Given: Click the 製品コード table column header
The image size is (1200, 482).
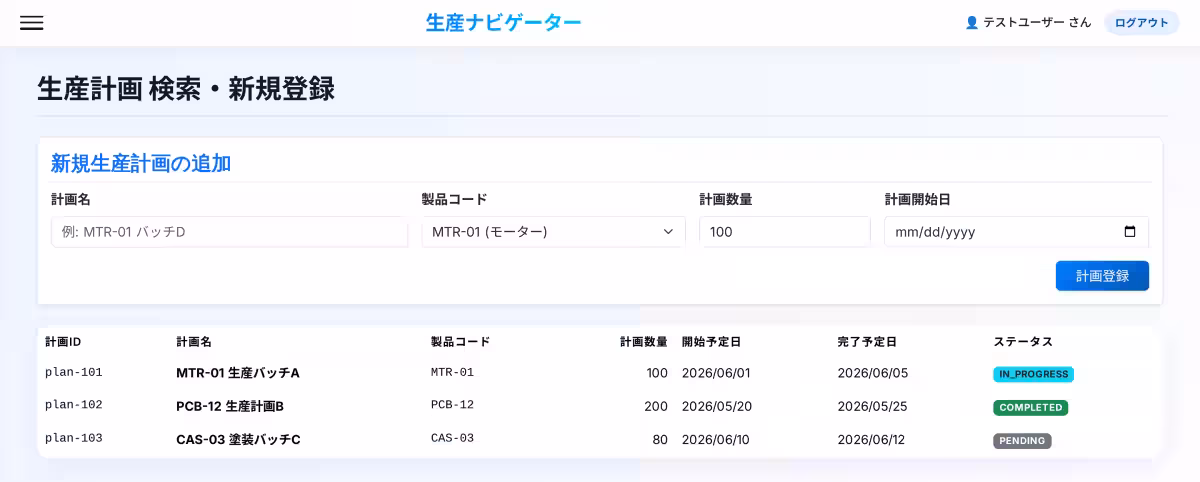Looking at the screenshot, I should point(461,342).
